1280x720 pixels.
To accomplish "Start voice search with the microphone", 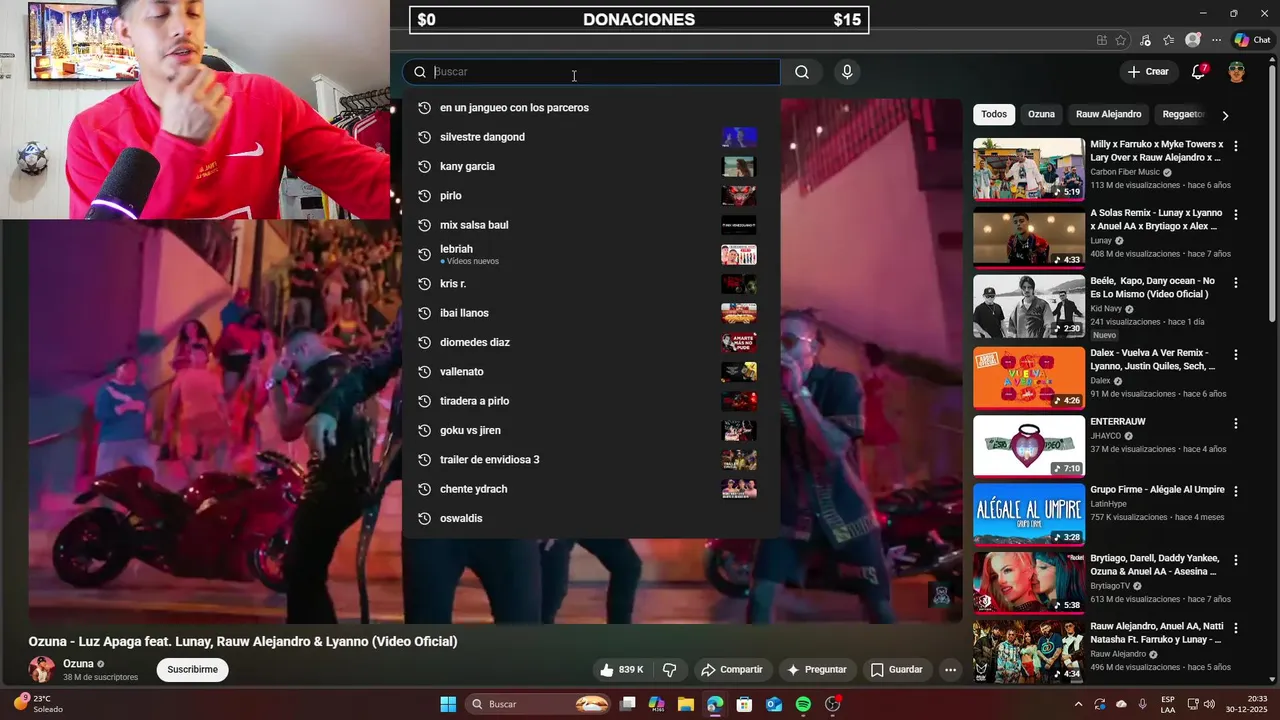I will tap(847, 72).
